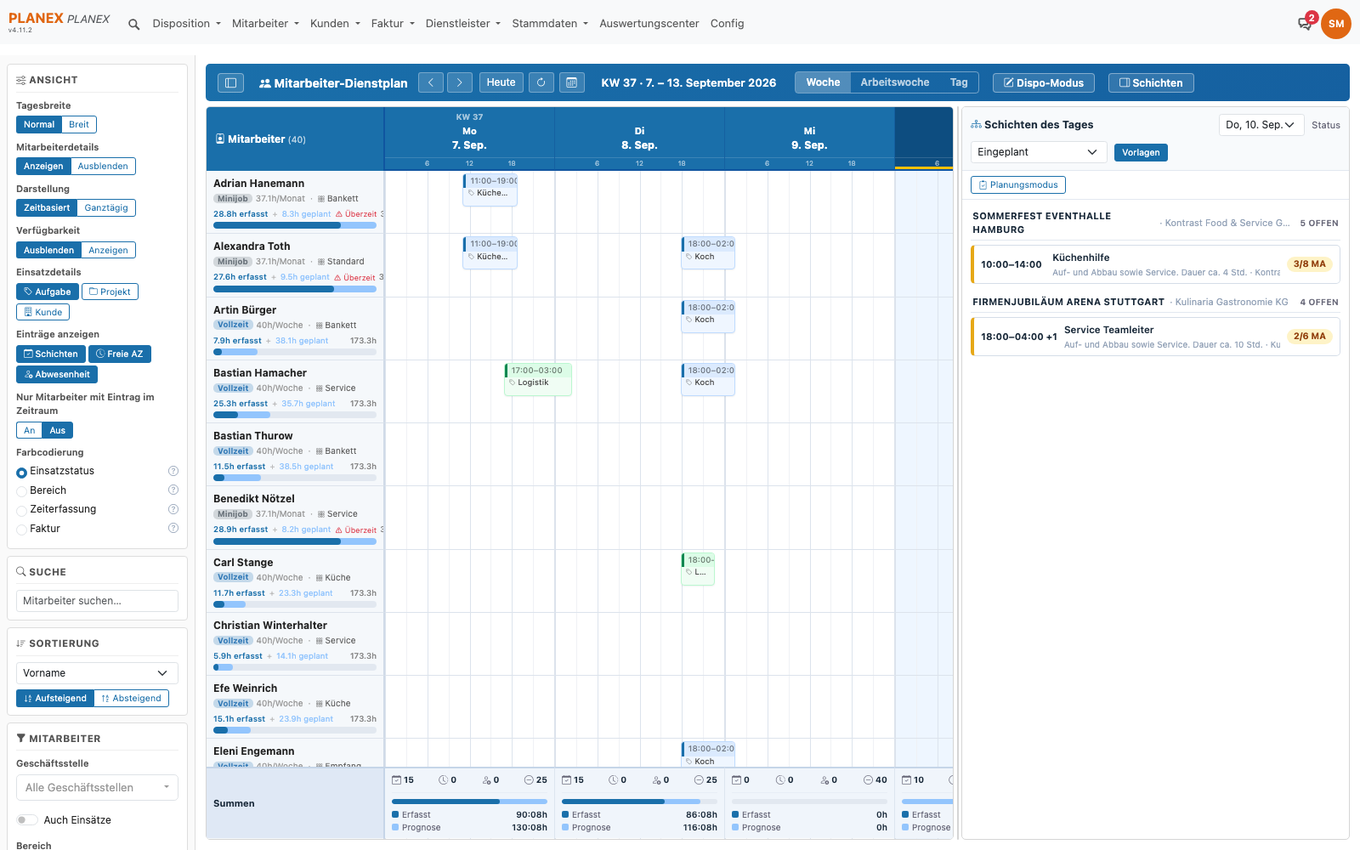Open the 'Do, 10. Sep.' date dropdown
Viewport: 1360px width, 850px height.
1262,125
